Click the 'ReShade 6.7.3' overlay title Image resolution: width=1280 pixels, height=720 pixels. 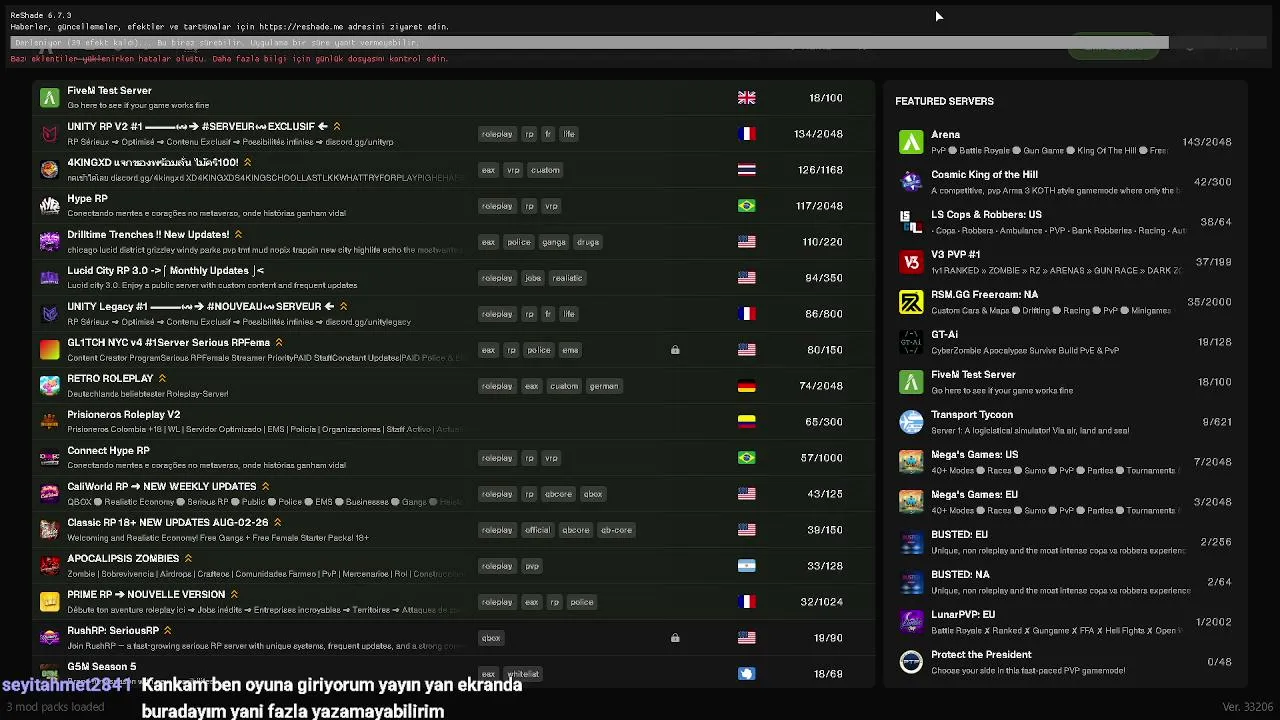41,16
